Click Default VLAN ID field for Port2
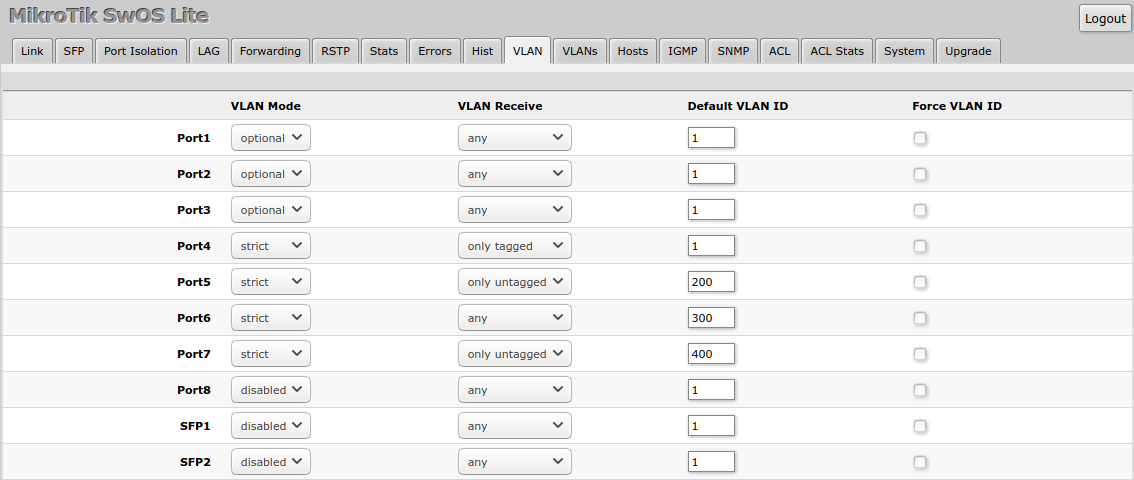Screen dimensions: 1134x480 tap(711, 174)
